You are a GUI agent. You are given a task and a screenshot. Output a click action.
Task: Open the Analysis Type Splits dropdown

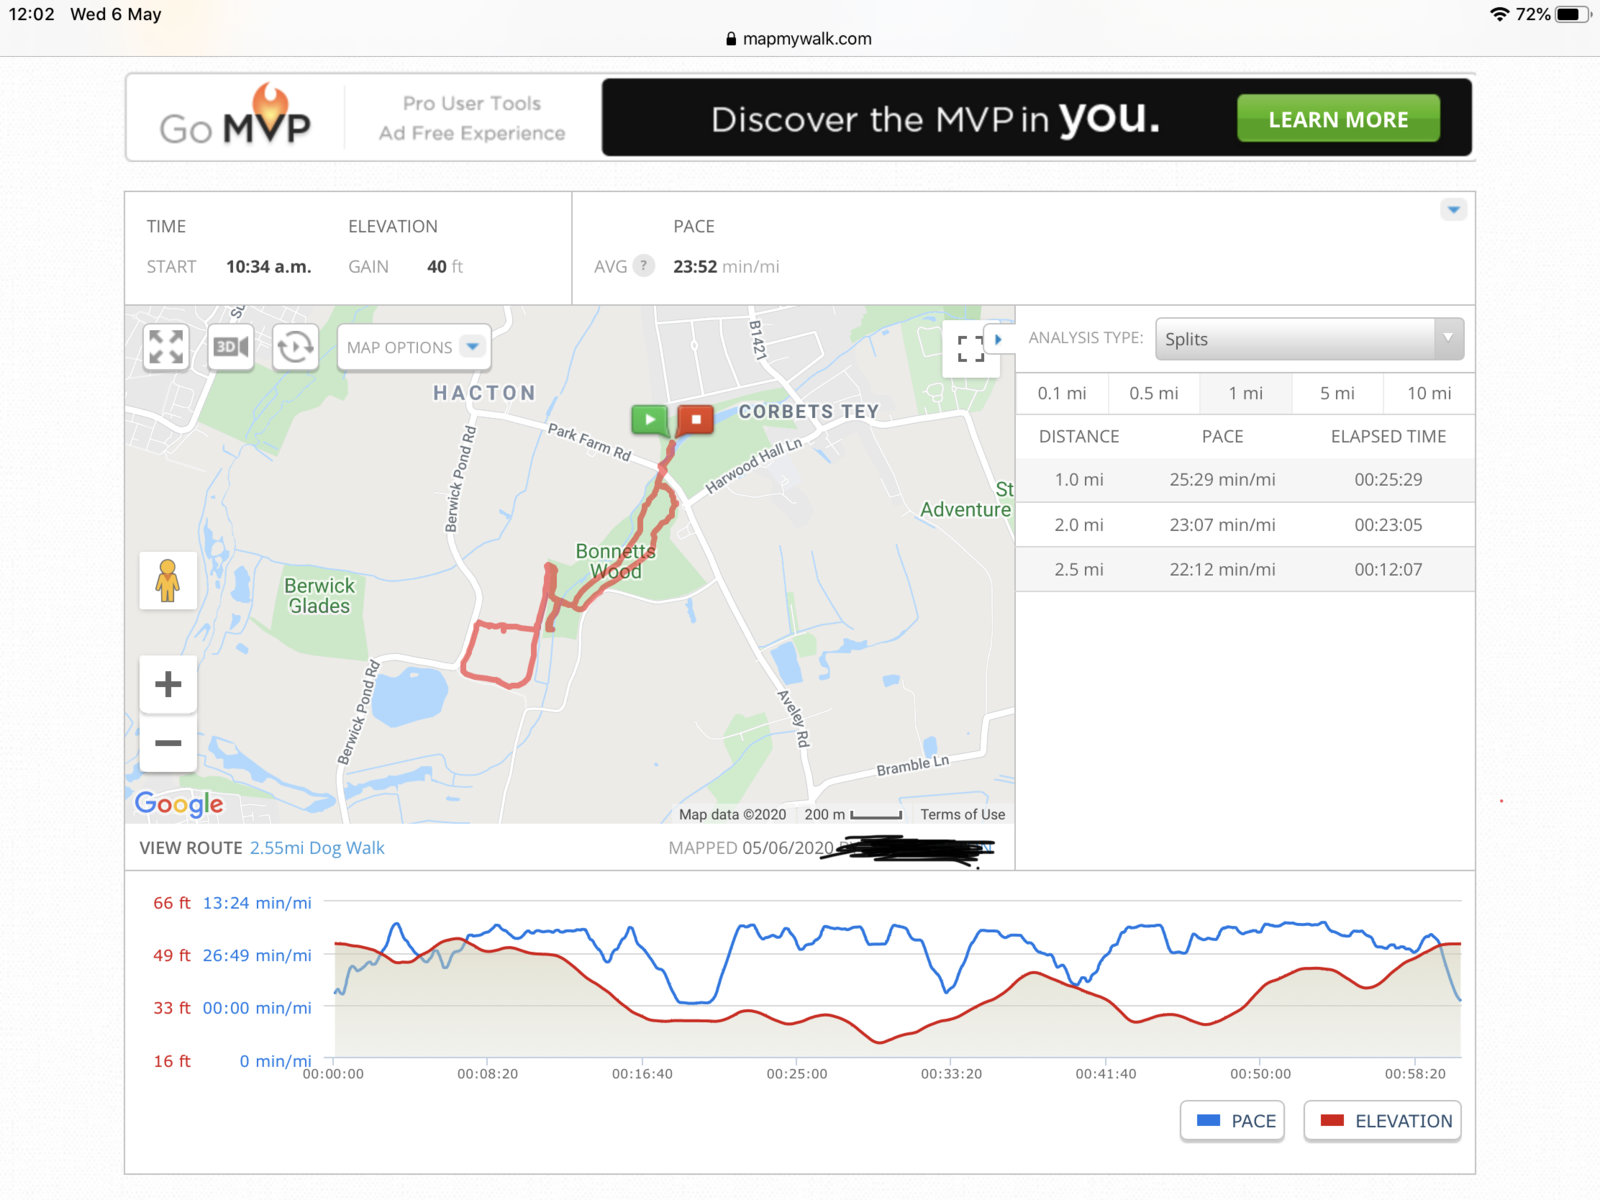point(1309,339)
